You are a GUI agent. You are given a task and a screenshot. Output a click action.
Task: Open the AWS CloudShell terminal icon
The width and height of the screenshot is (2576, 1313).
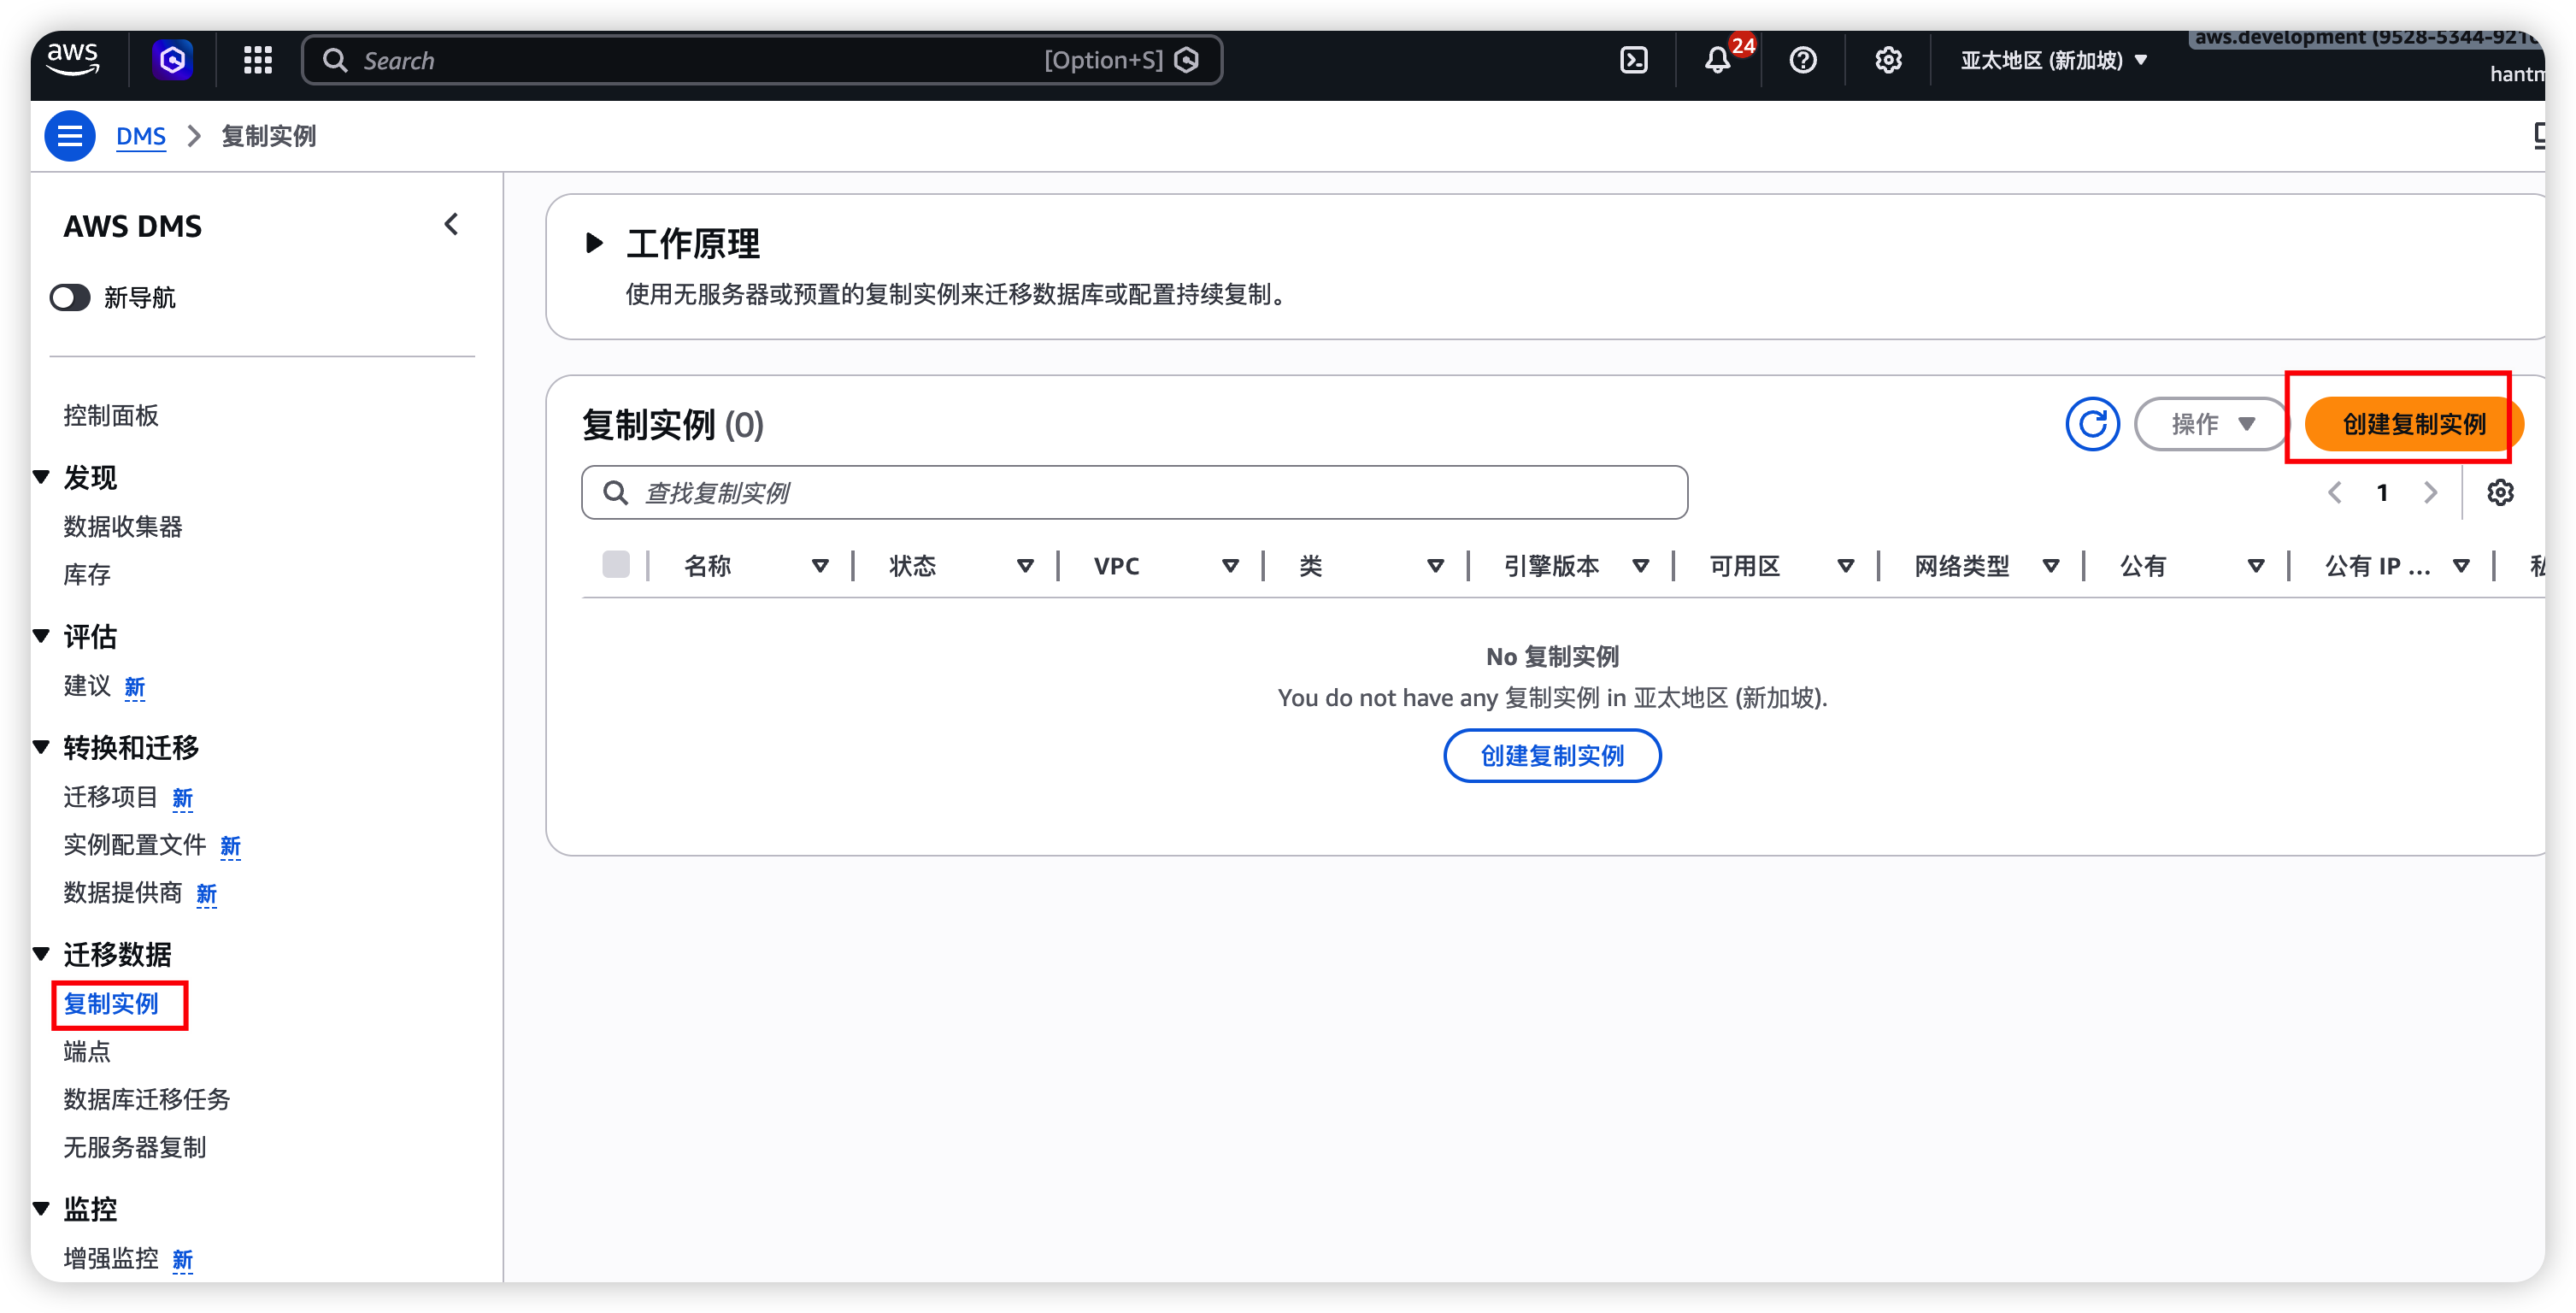click(x=1633, y=60)
